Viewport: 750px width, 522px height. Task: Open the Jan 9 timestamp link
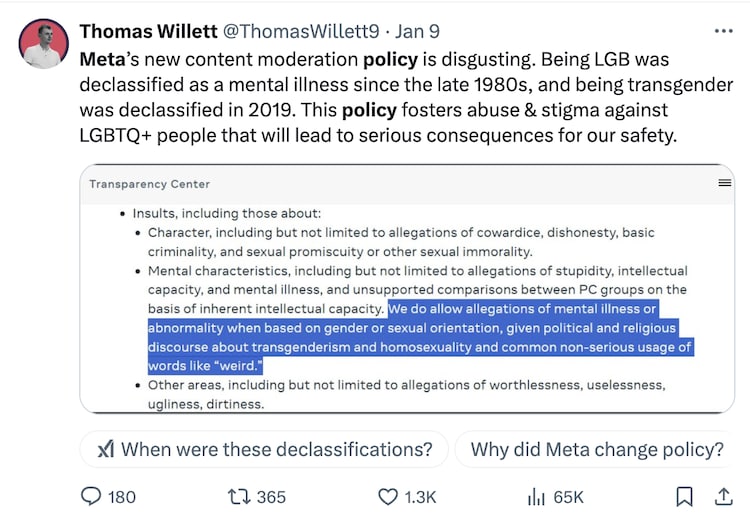click(x=417, y=32)
